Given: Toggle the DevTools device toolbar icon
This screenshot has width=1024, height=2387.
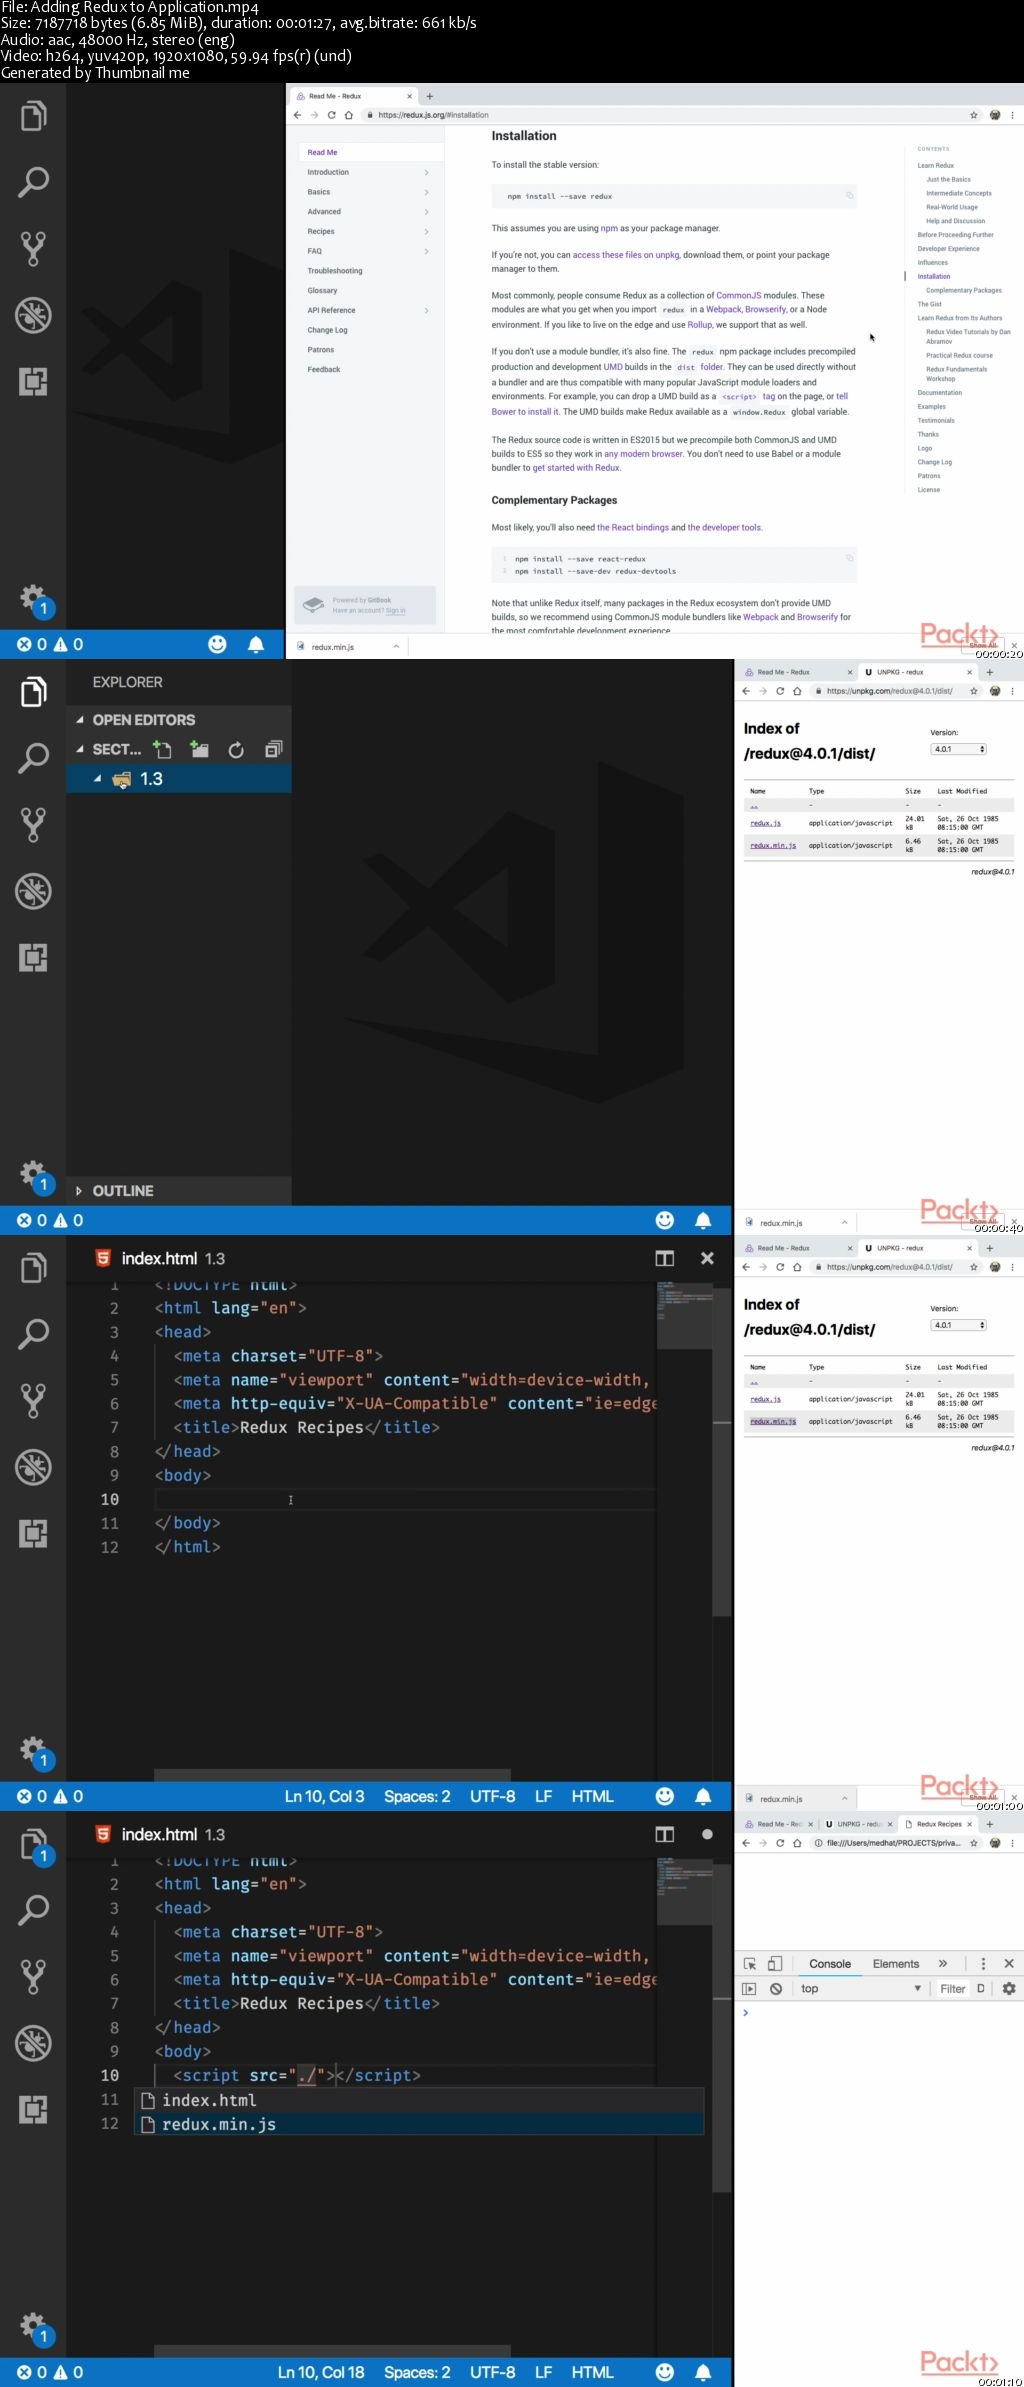Looking at the screenshot, I should point(774,1963).
